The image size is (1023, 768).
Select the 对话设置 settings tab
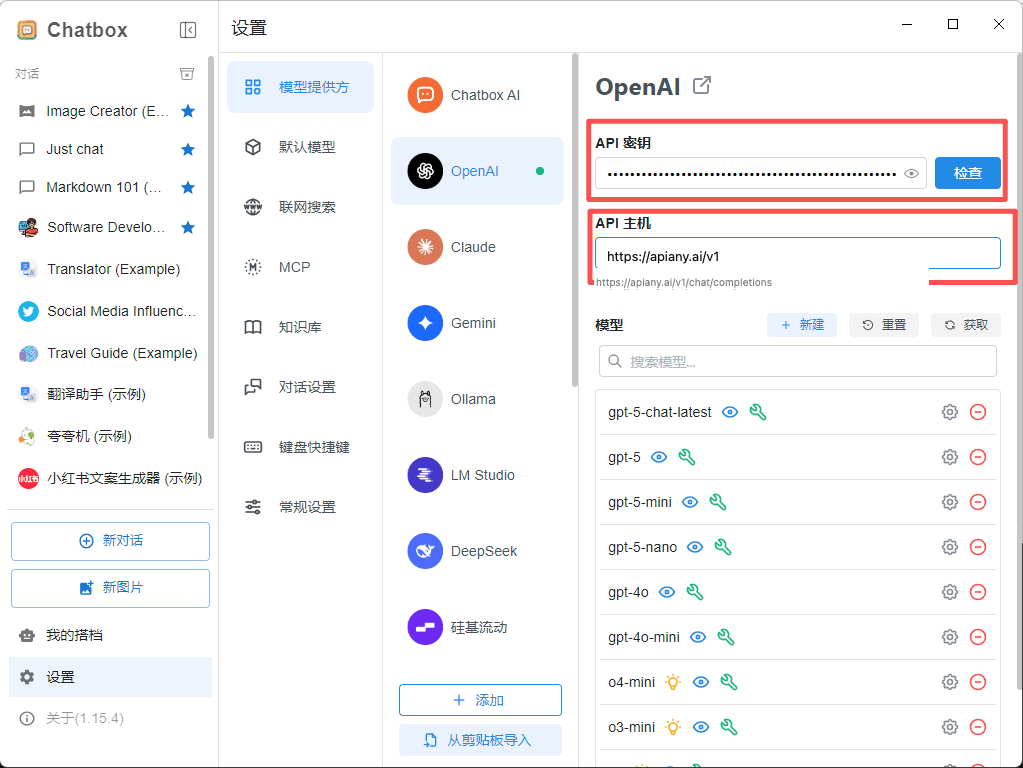click(x=300, y=387)
